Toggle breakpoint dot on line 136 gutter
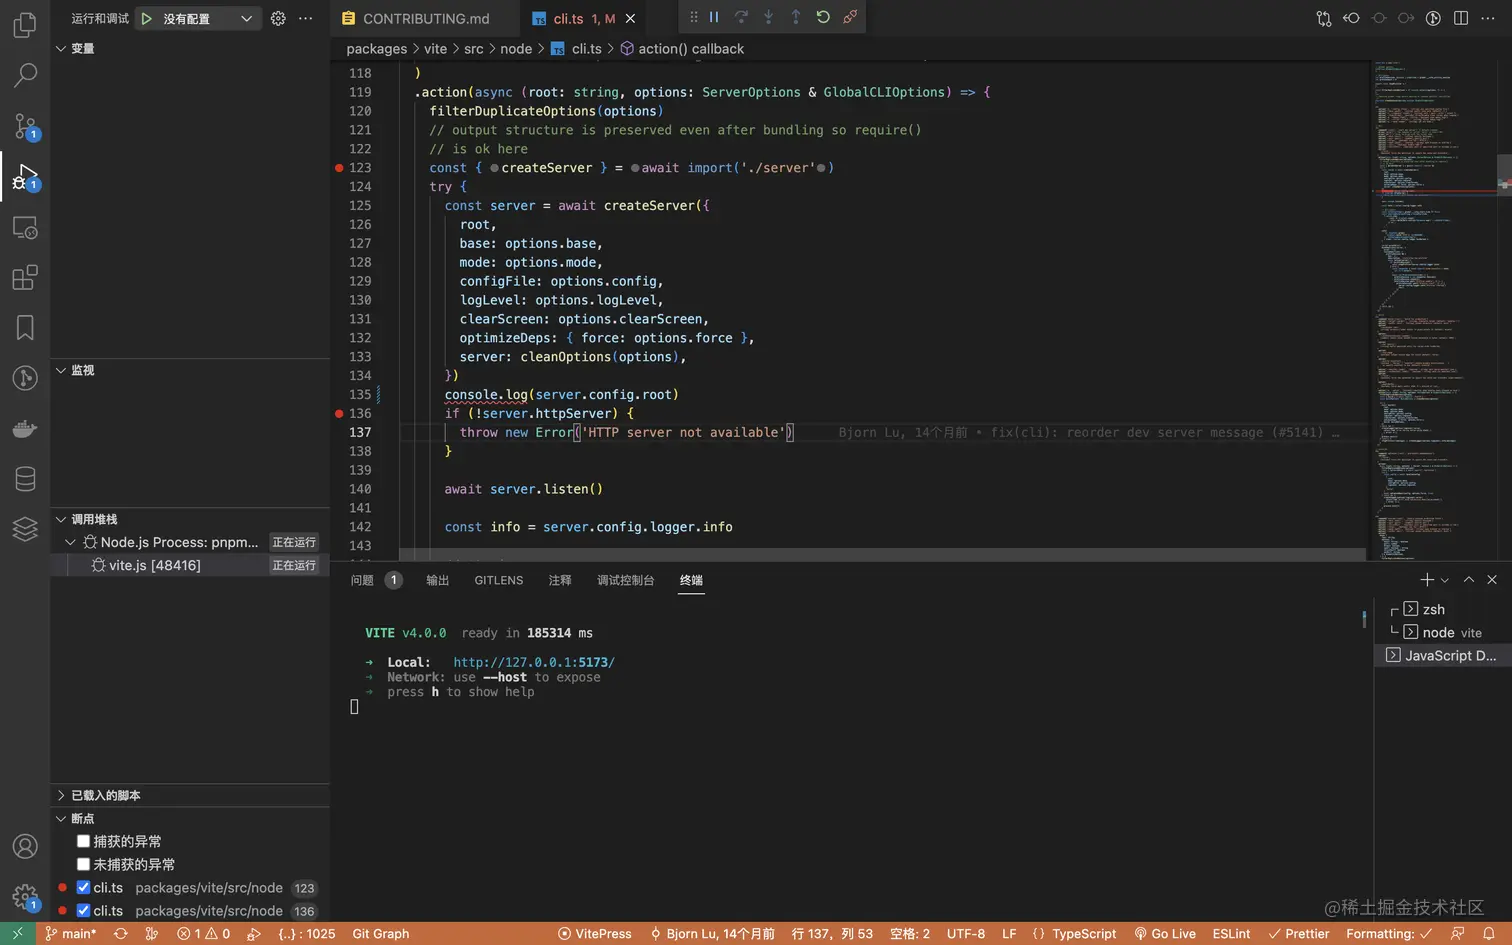 (x=339, y=413)
